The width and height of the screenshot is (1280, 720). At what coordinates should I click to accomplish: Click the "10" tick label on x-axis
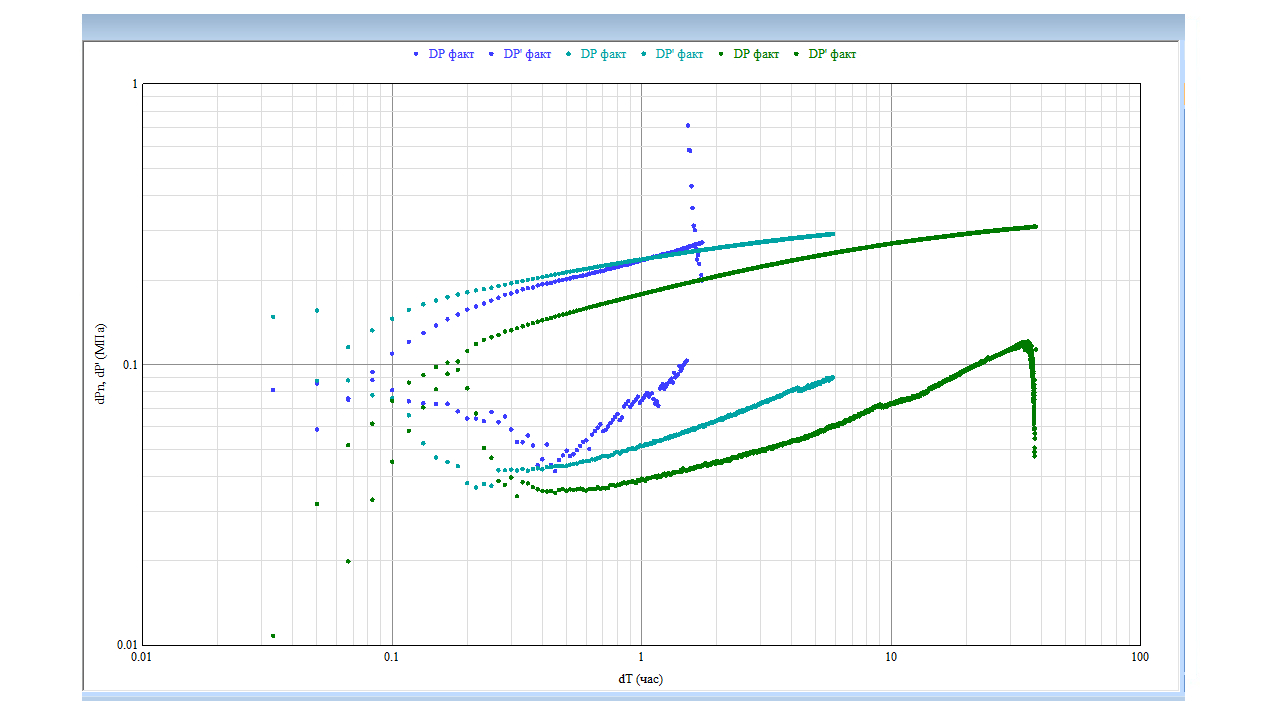click(x=890, y=657)
